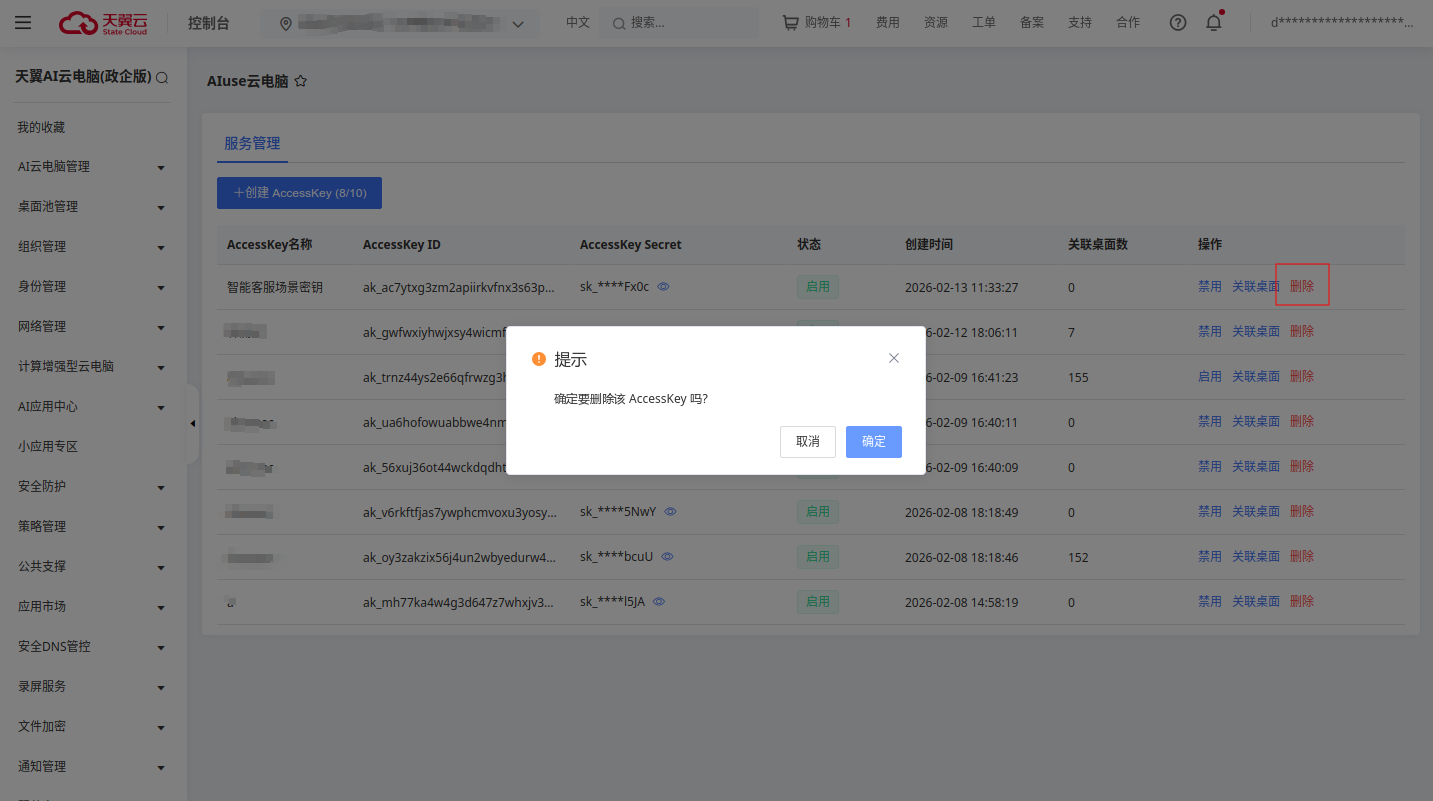Image resolution: width=1433 pixels, height=801 pixels.
Task: Click 取消 in the dialog
Action: pos(808,442)
